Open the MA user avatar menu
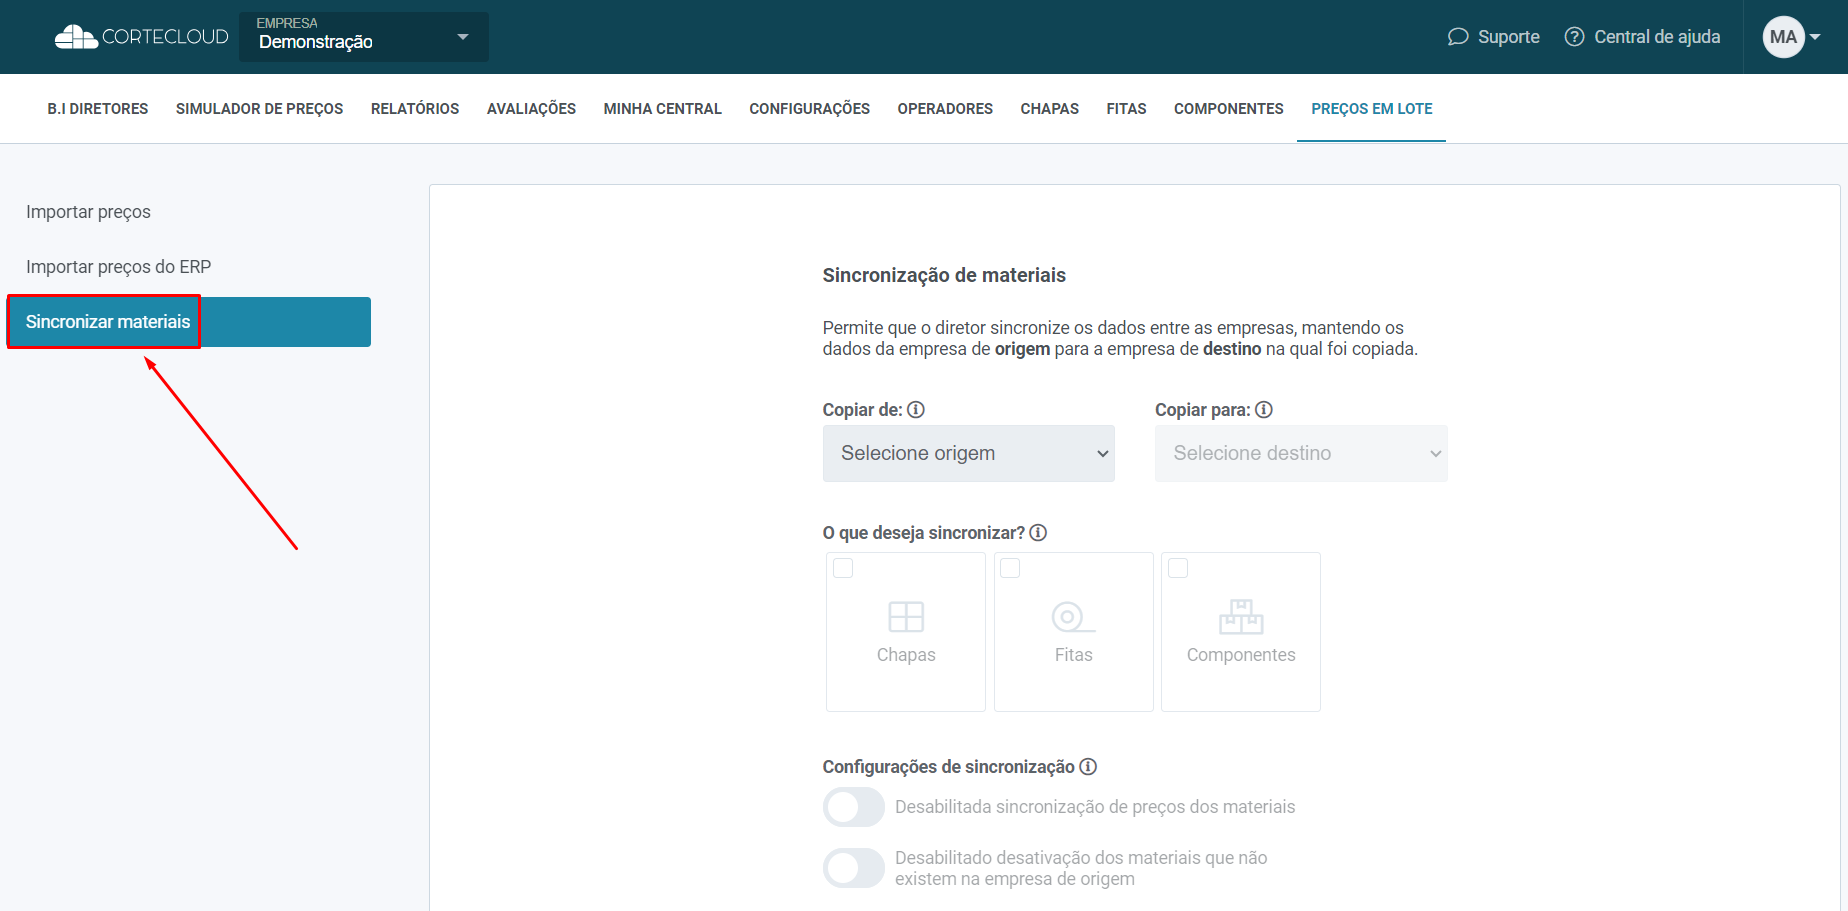 pos(1790,37)
